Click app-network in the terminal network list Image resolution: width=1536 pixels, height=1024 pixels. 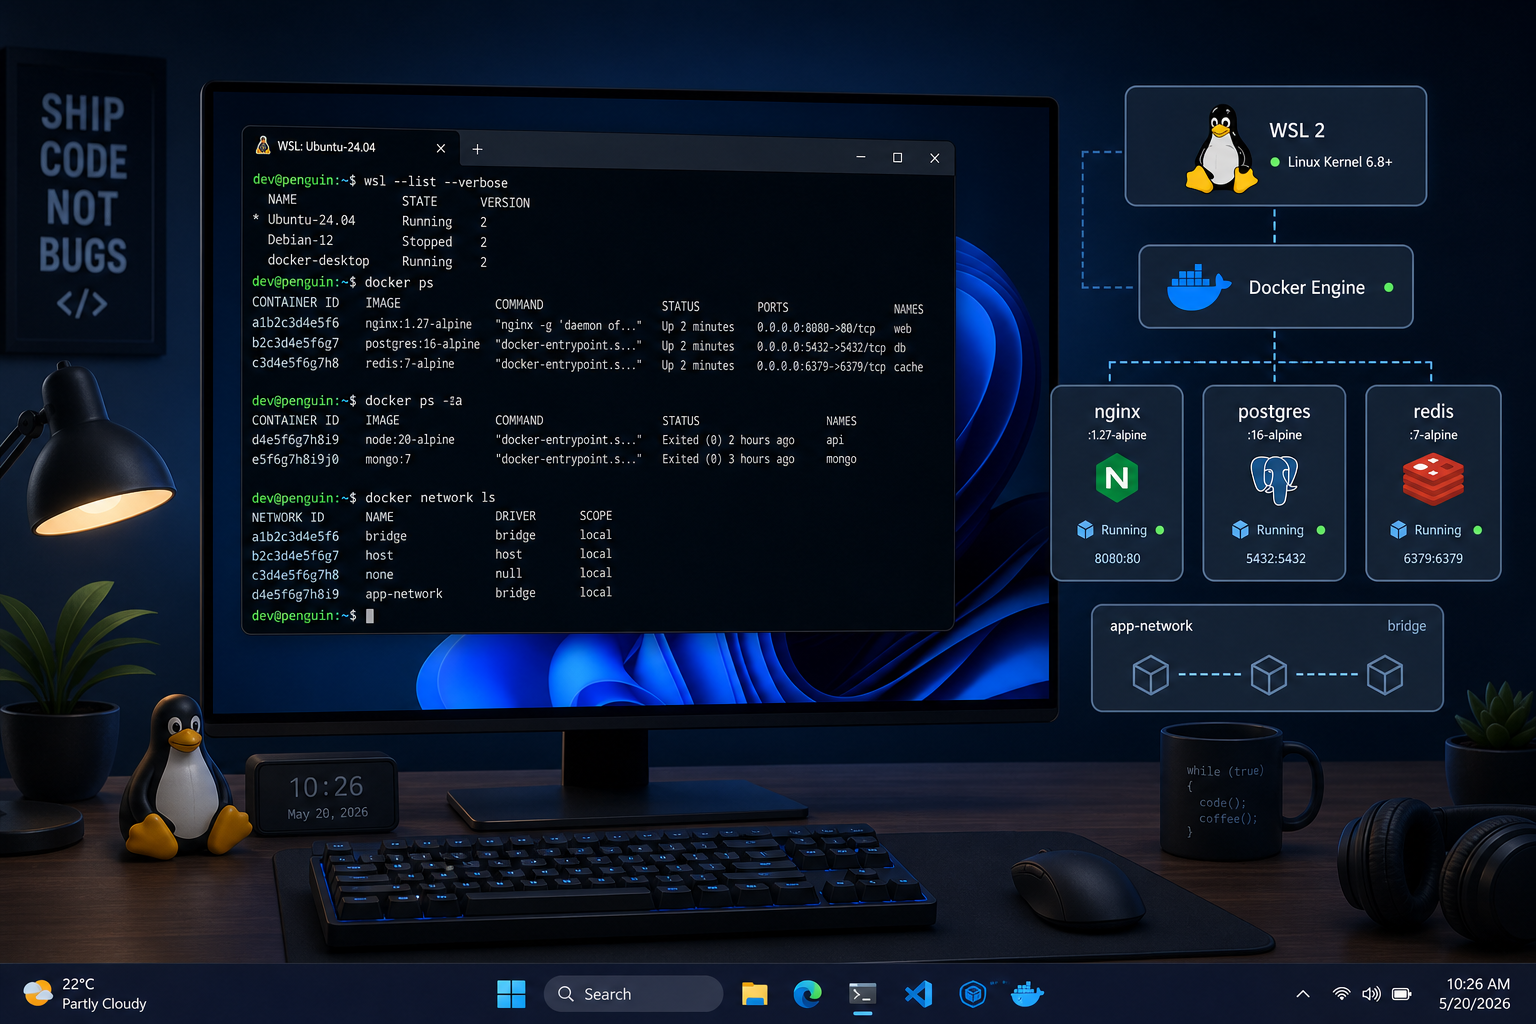click(x=404, y=594)
